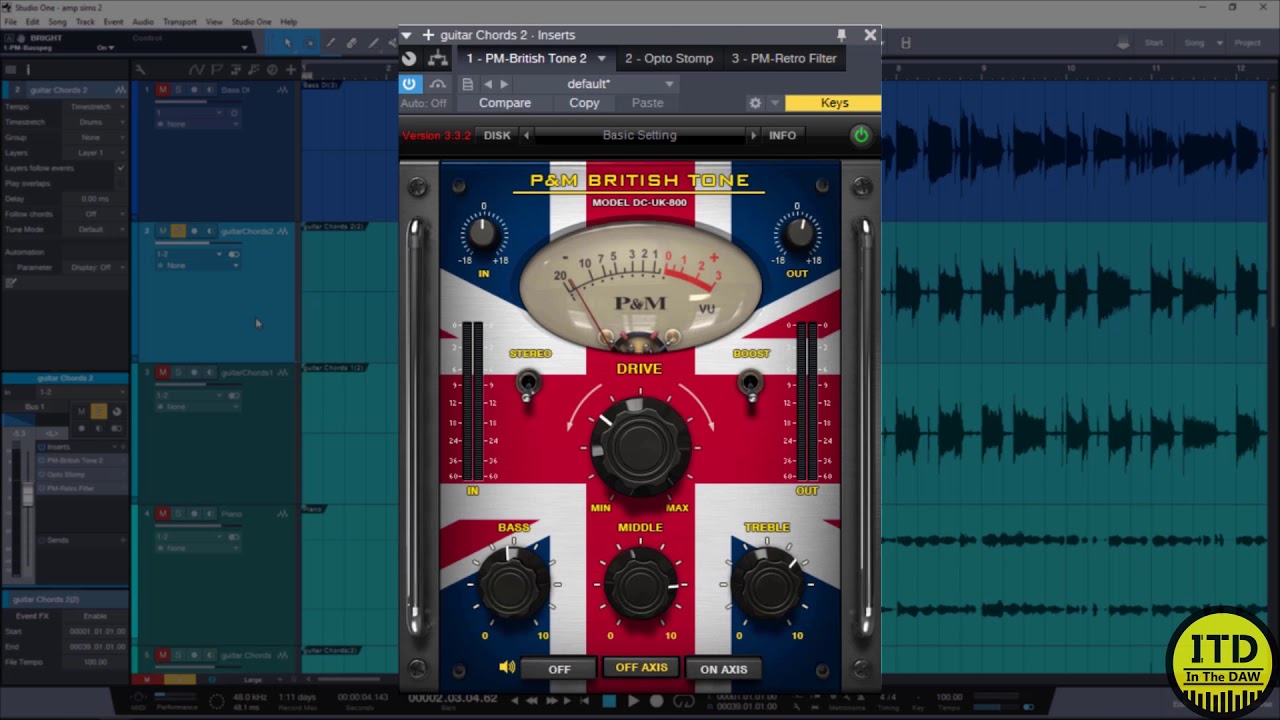Flip the STEREO toggle switch

pos(528,384)
